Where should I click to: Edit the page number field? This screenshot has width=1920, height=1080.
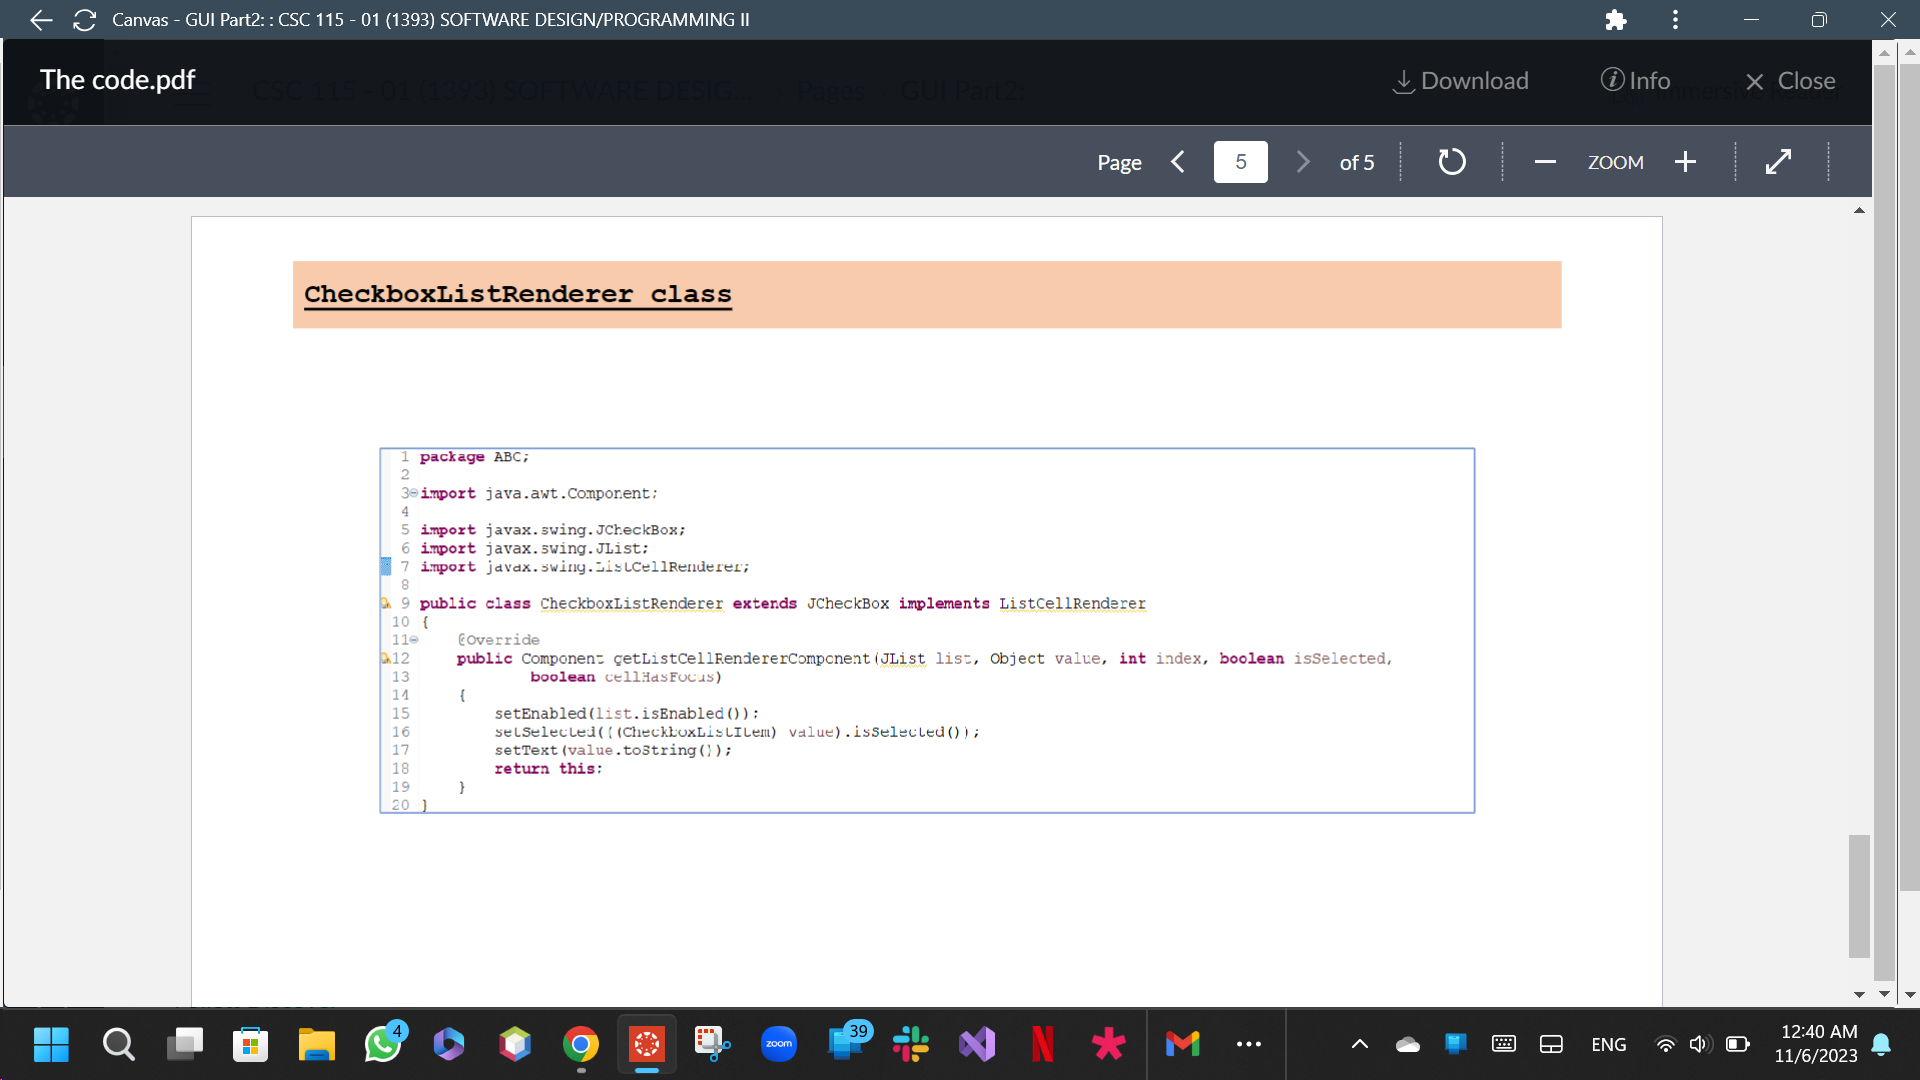point(1240,161)
